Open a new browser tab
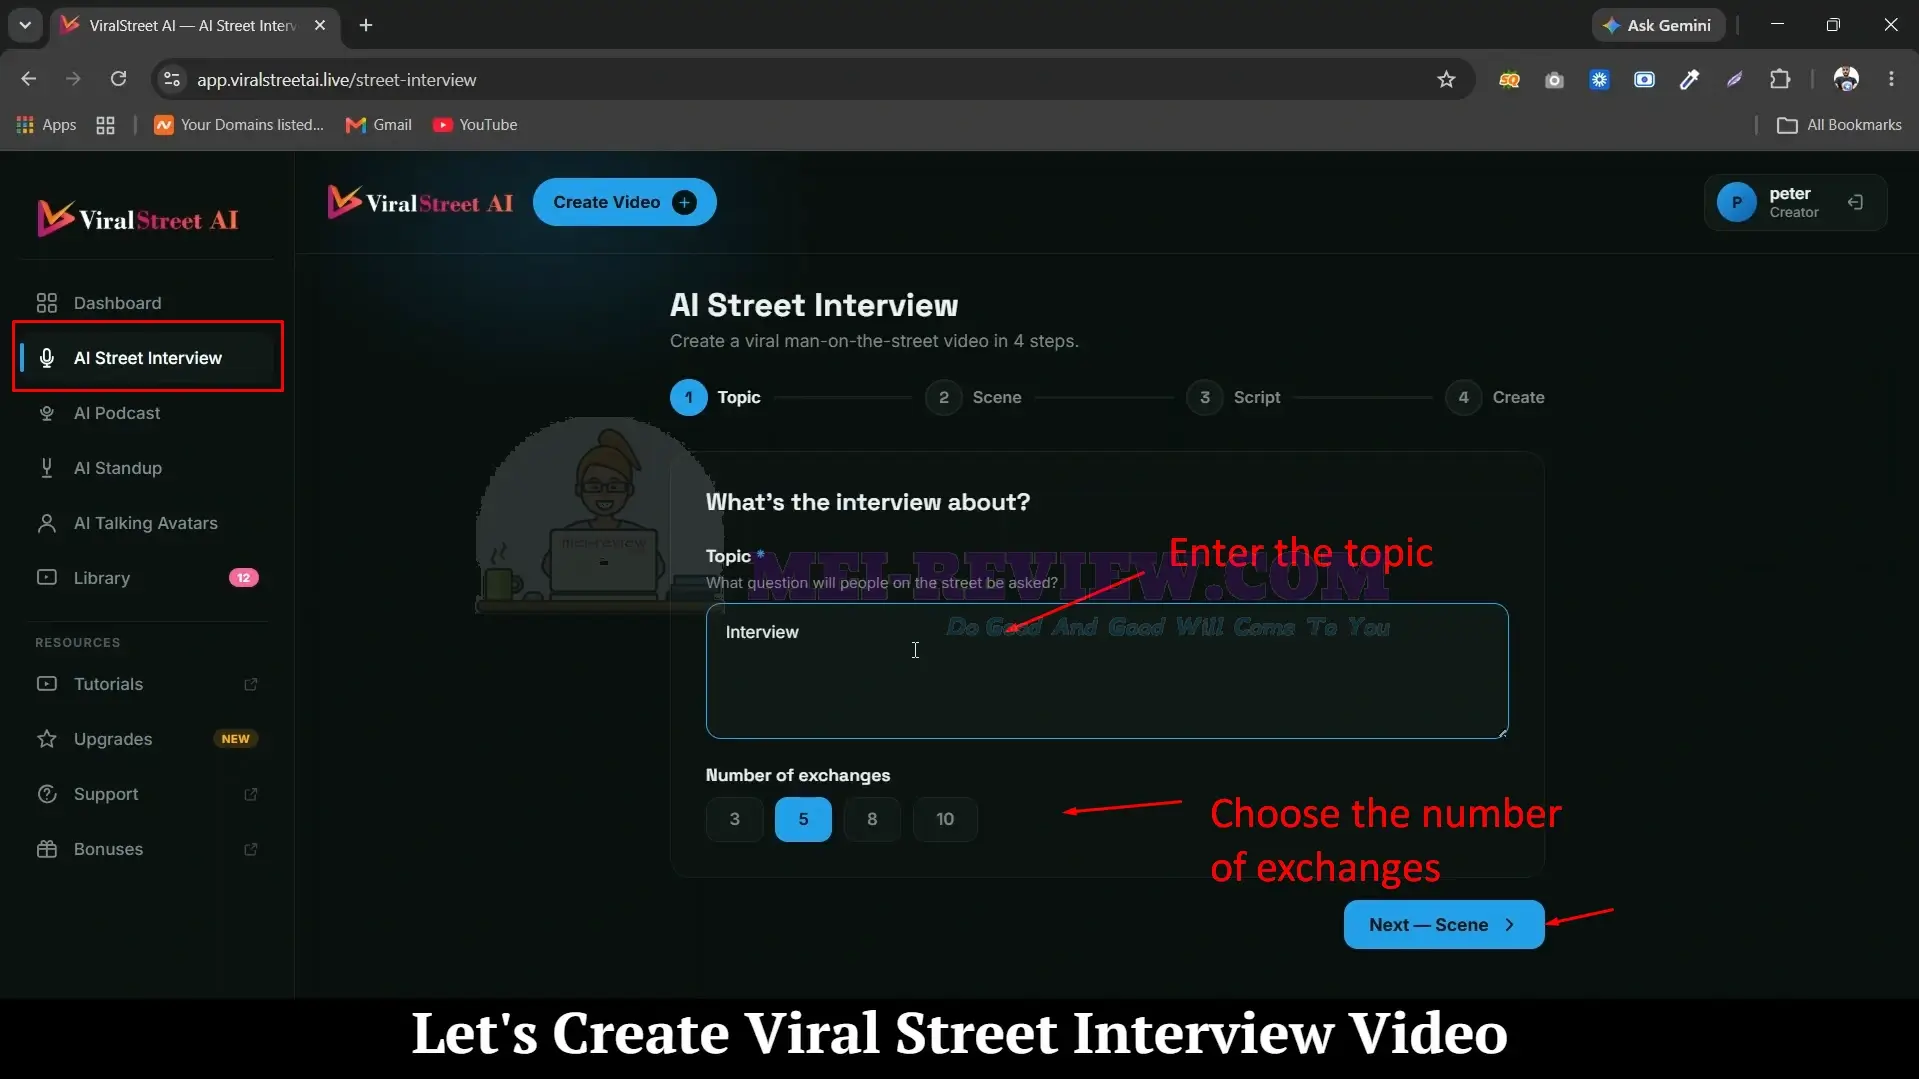The image size is (1919, 1079). click(x=366, y=25)
